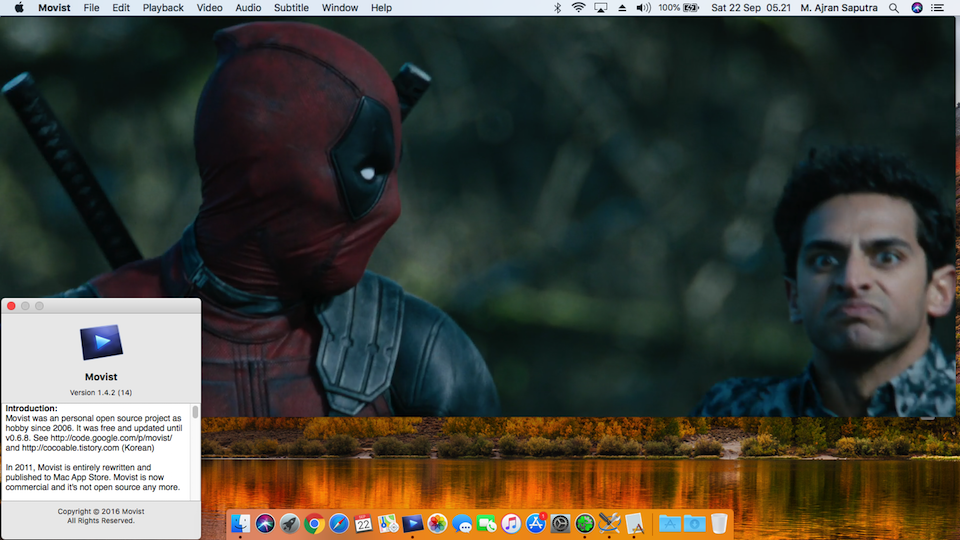This screenshot has height=540, width=960.
Task: Open the Bluetooth status menu
Action: coord(557,8)
